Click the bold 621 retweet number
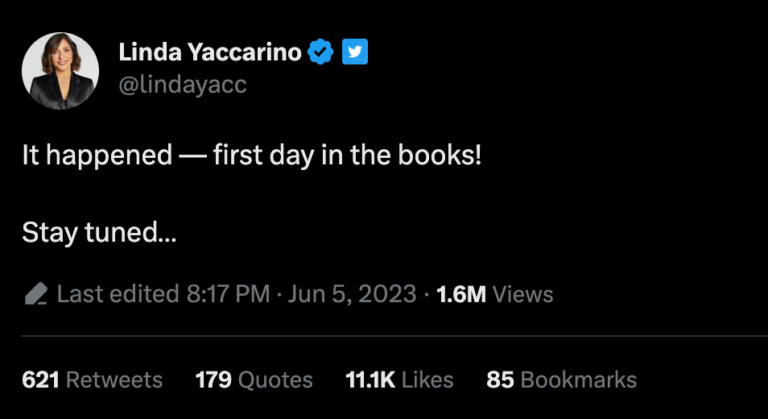 pos(40,380)
